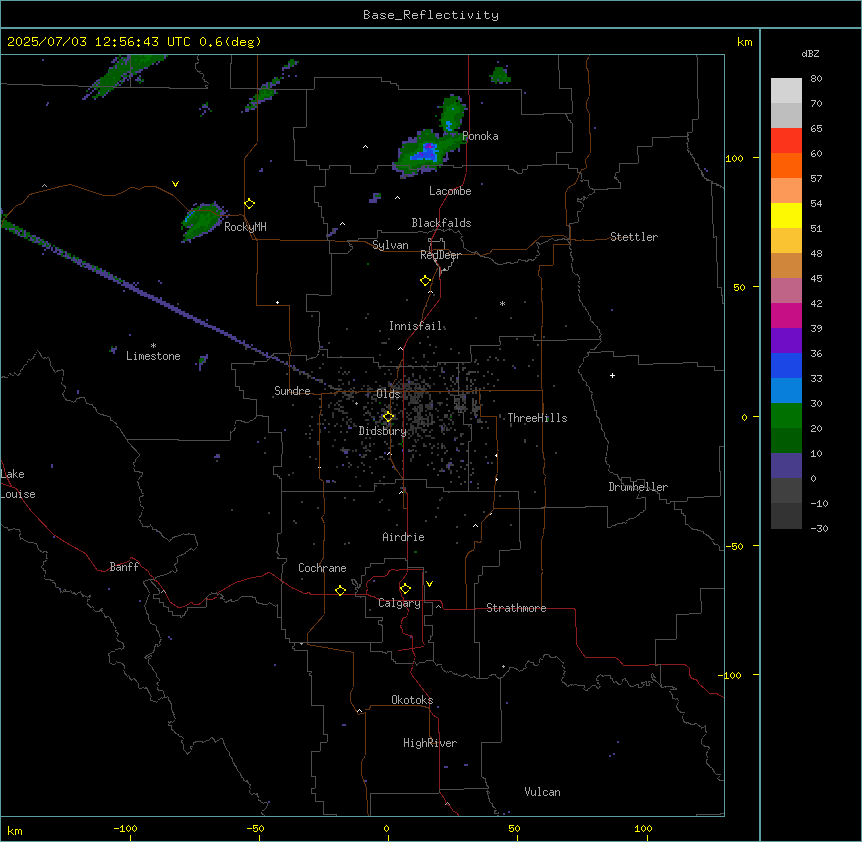Click the Olds town label
Screen dimensions: 862x842
[x=388, y=394]
